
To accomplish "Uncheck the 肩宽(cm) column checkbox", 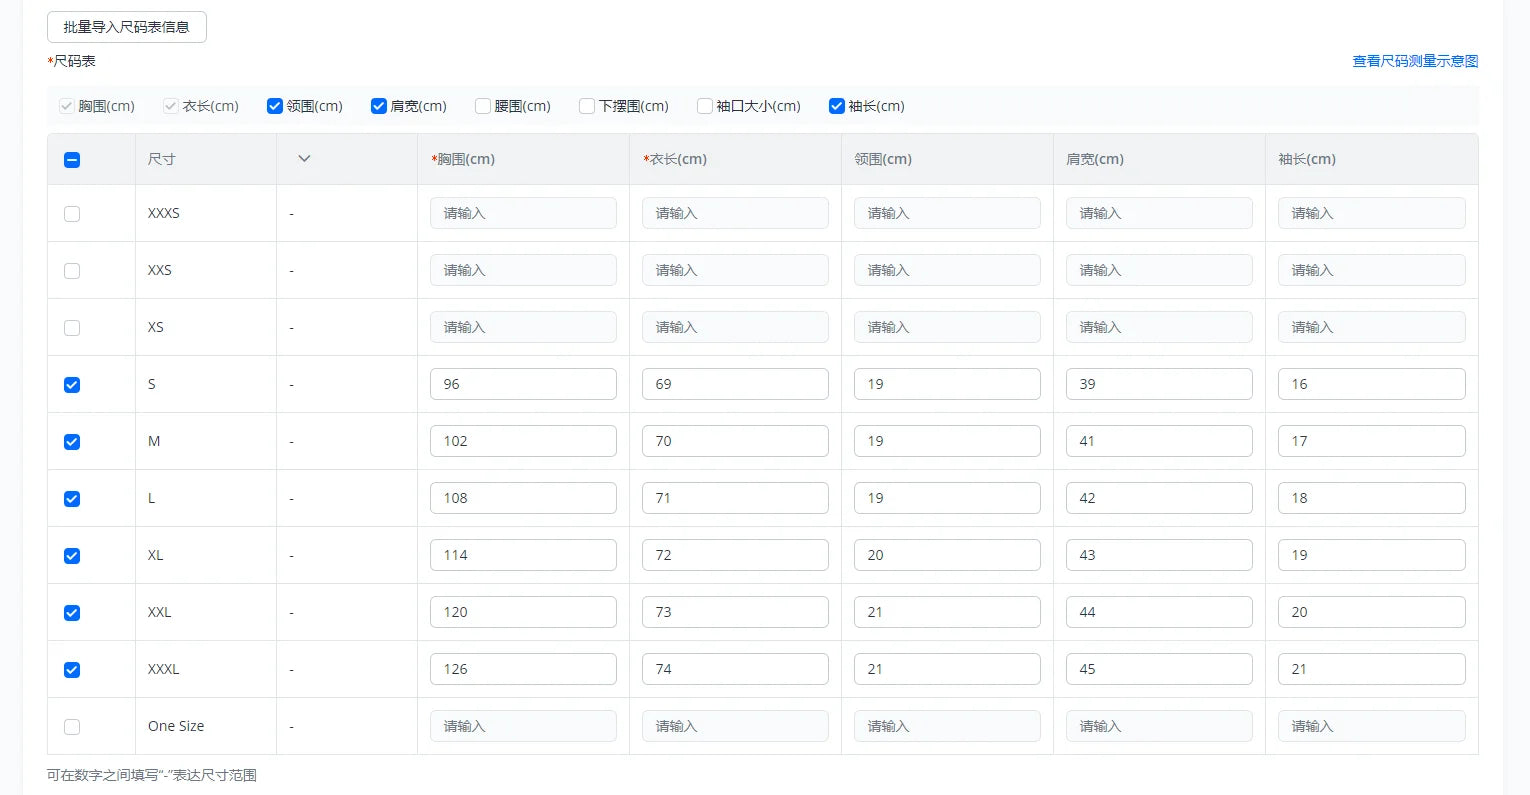I will point(379,106).
